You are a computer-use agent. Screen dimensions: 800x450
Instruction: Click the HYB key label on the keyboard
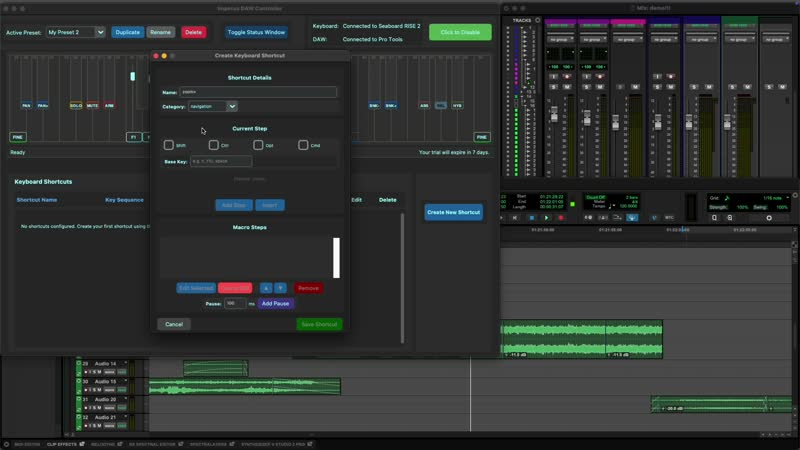pos(457,106)
